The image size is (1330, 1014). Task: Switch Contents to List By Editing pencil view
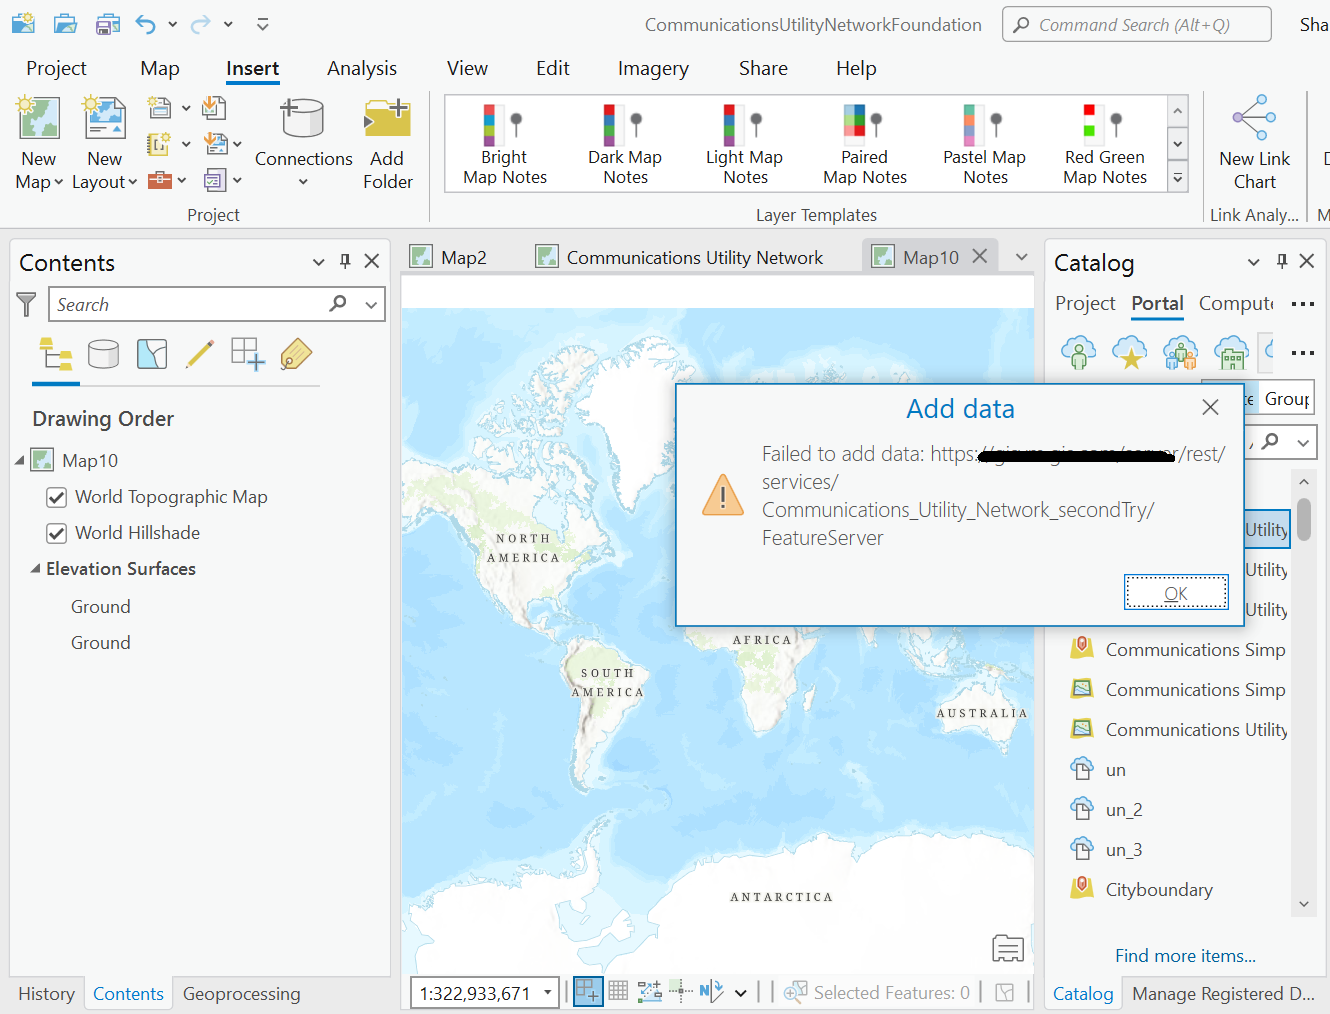point(200,353)
